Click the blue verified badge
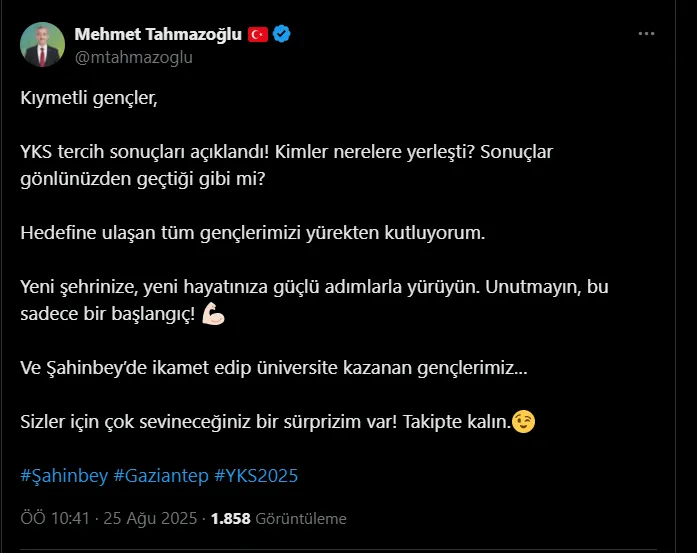The image size is (697, 553). tap(283, 35)
